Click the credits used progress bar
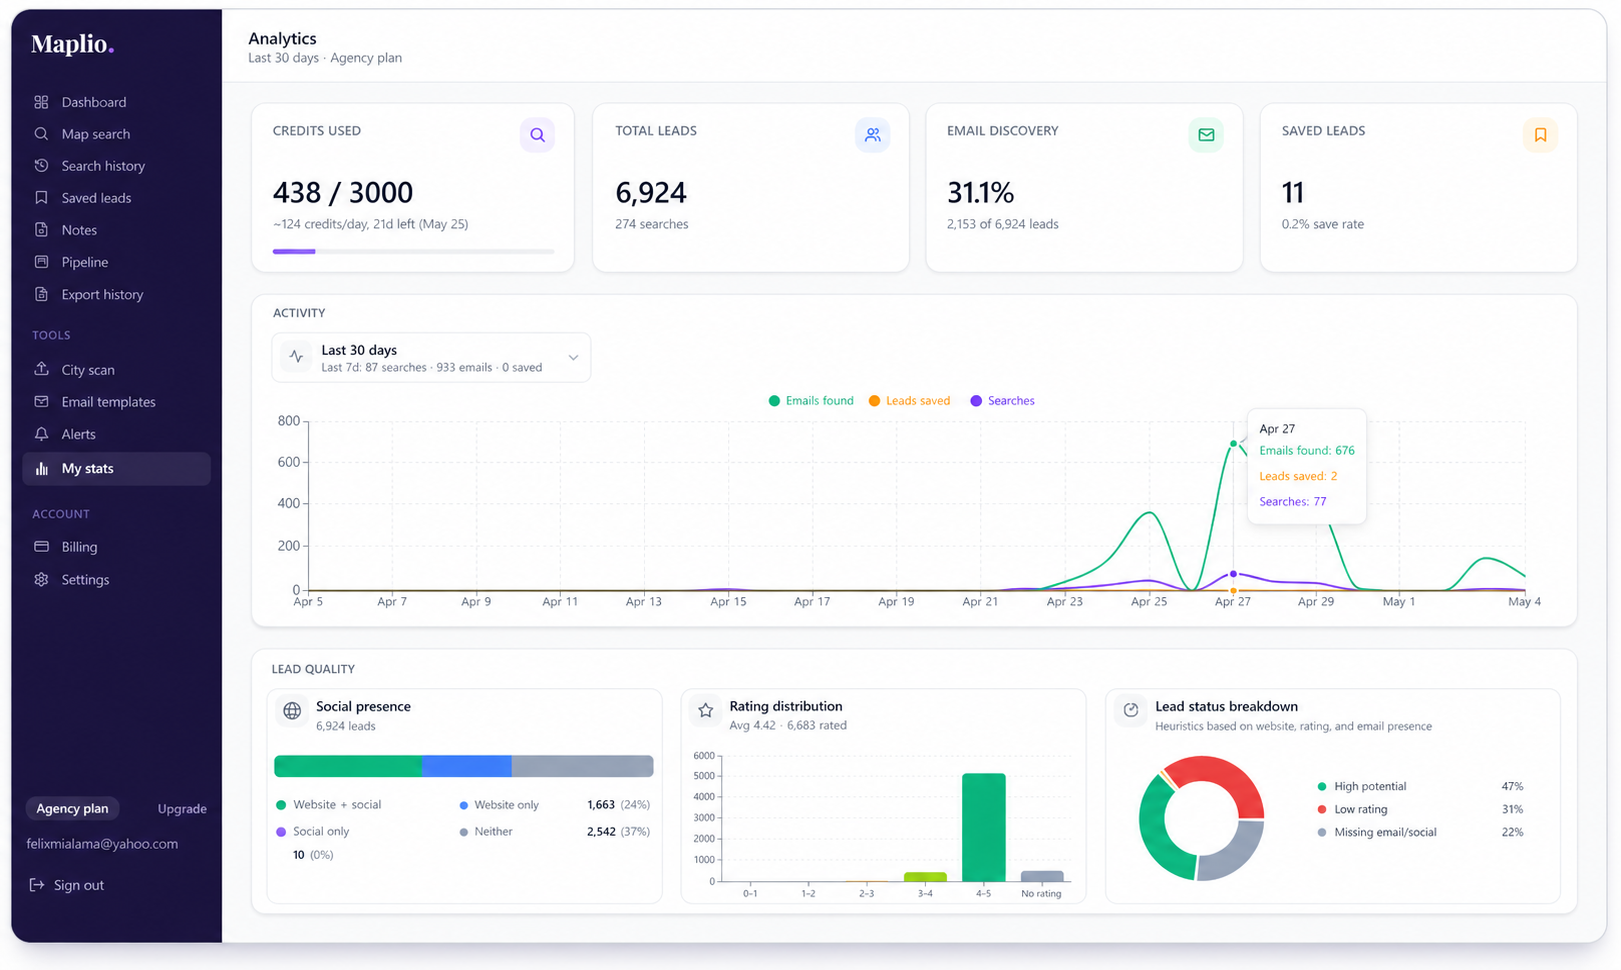The width and height of the screenshot is (1621, 970). pos(413,252)
